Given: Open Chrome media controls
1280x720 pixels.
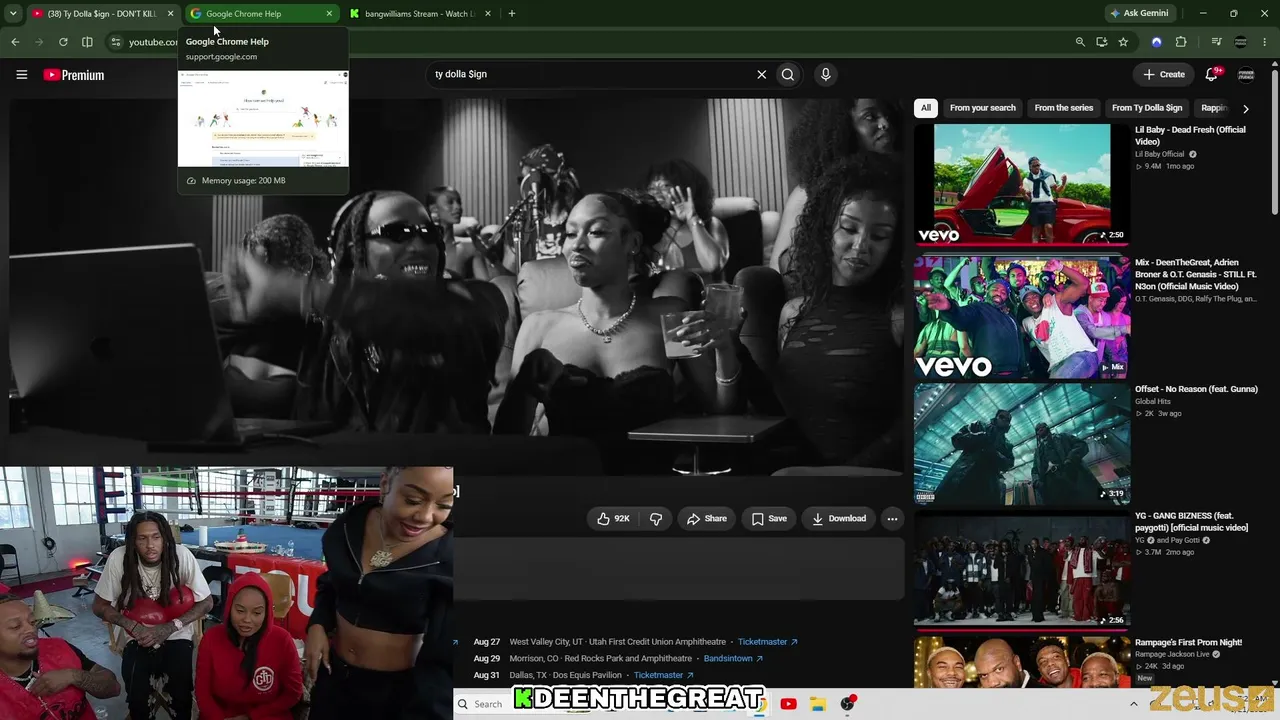Looking at the screenshot, I should [1216, 42].
